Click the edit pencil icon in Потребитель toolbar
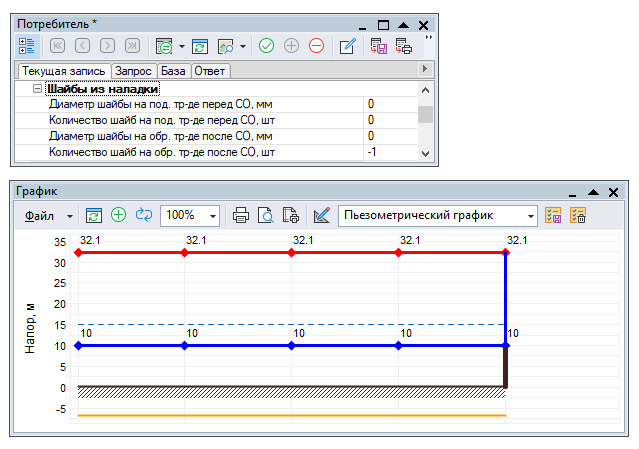Image resolution: width=639 pixels, height=449 pixels. click(x=347, y=46)
